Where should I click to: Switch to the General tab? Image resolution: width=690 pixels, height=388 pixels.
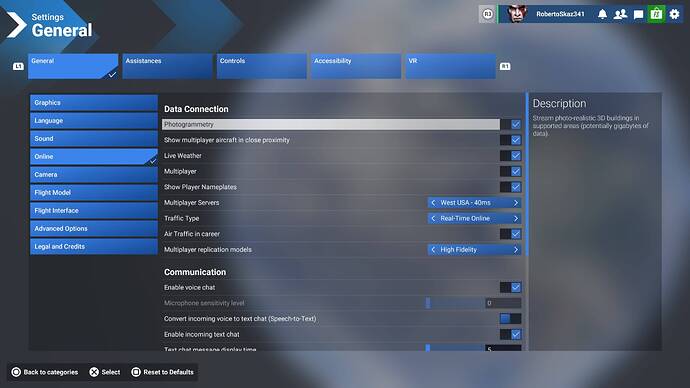[73, 66]
